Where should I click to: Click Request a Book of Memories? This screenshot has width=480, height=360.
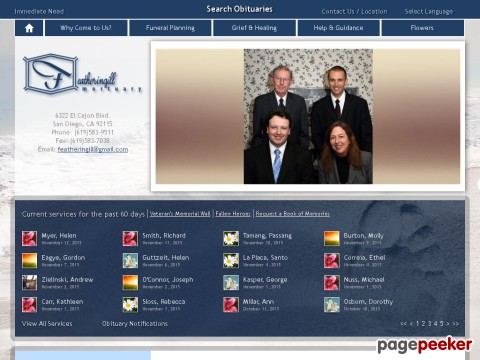(293, 214)
